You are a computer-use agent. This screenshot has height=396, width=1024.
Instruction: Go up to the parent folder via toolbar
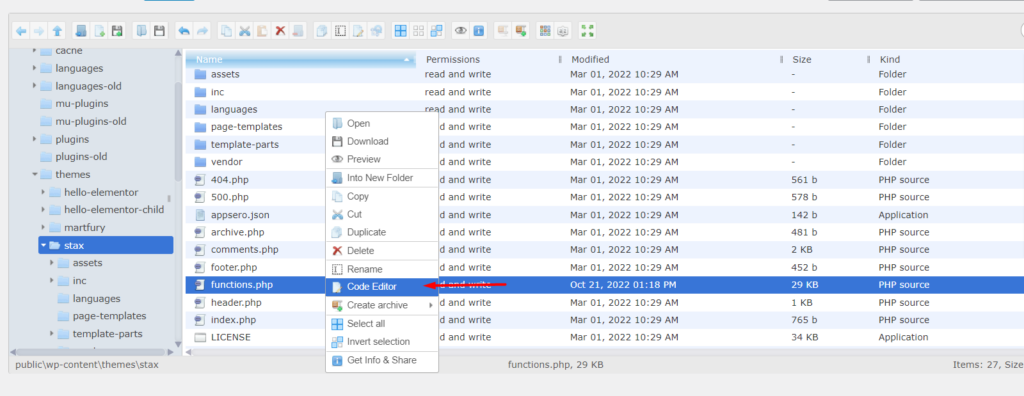click(57, 30)
